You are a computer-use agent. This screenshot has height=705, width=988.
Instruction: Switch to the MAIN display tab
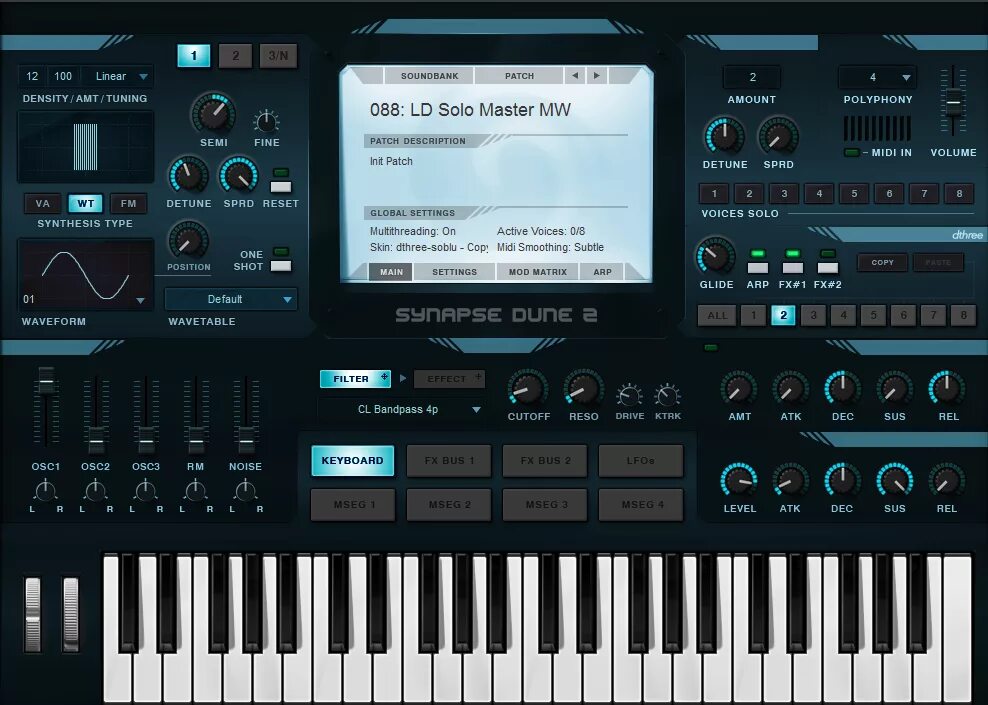pyautogui.click(x=391, y=272)
